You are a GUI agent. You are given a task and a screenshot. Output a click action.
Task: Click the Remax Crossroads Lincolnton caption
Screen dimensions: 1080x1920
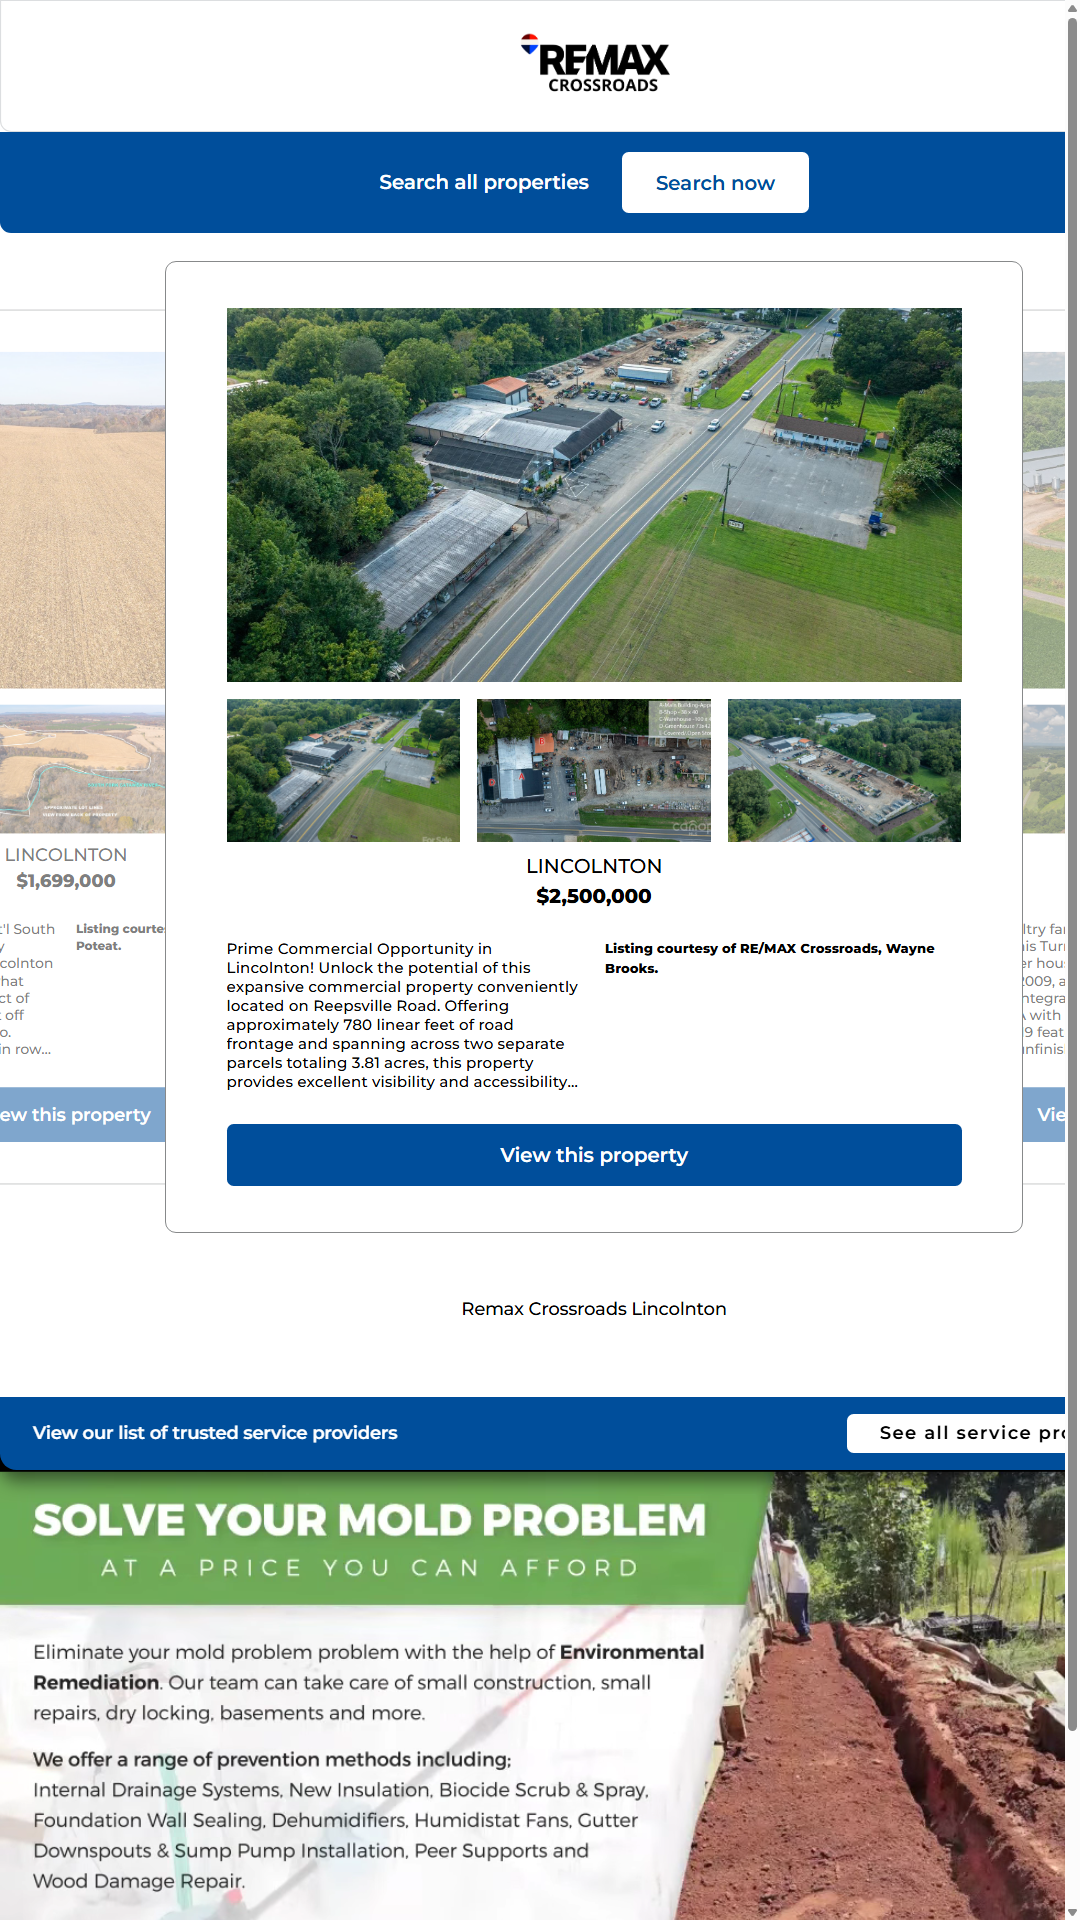(x=594, y=1309)
